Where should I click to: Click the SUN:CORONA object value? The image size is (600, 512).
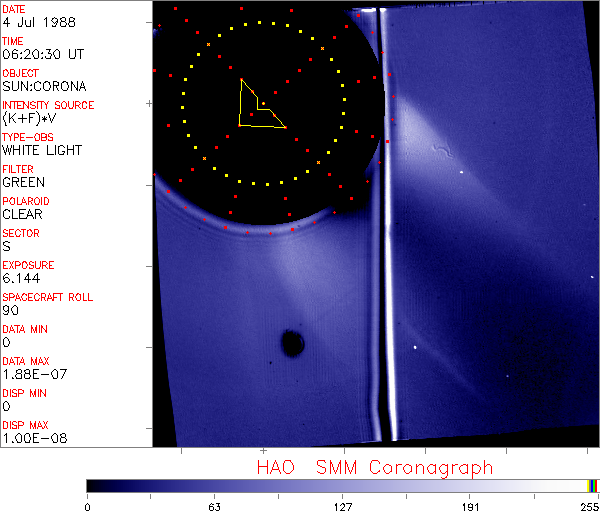(43, 87)
